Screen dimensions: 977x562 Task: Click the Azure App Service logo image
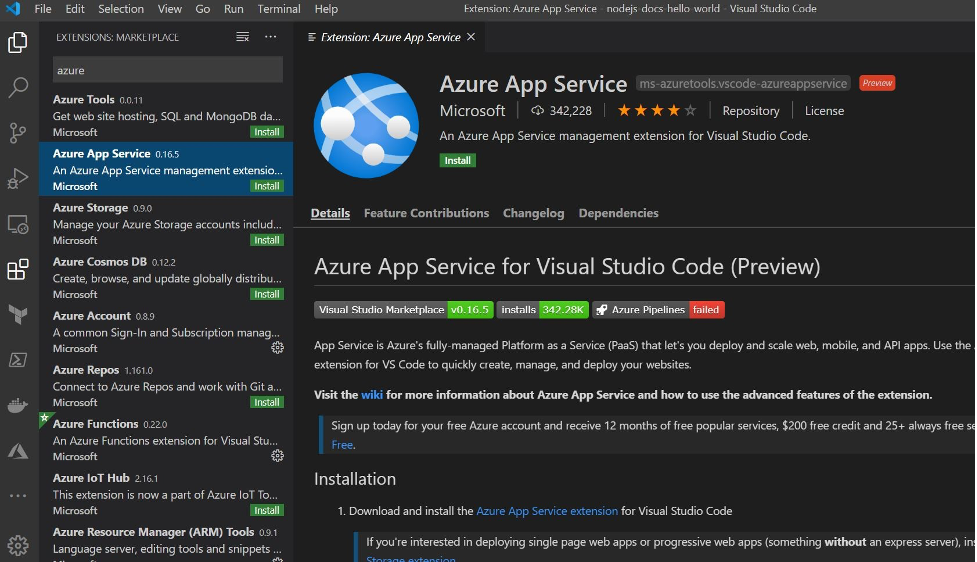coord(366,125)
